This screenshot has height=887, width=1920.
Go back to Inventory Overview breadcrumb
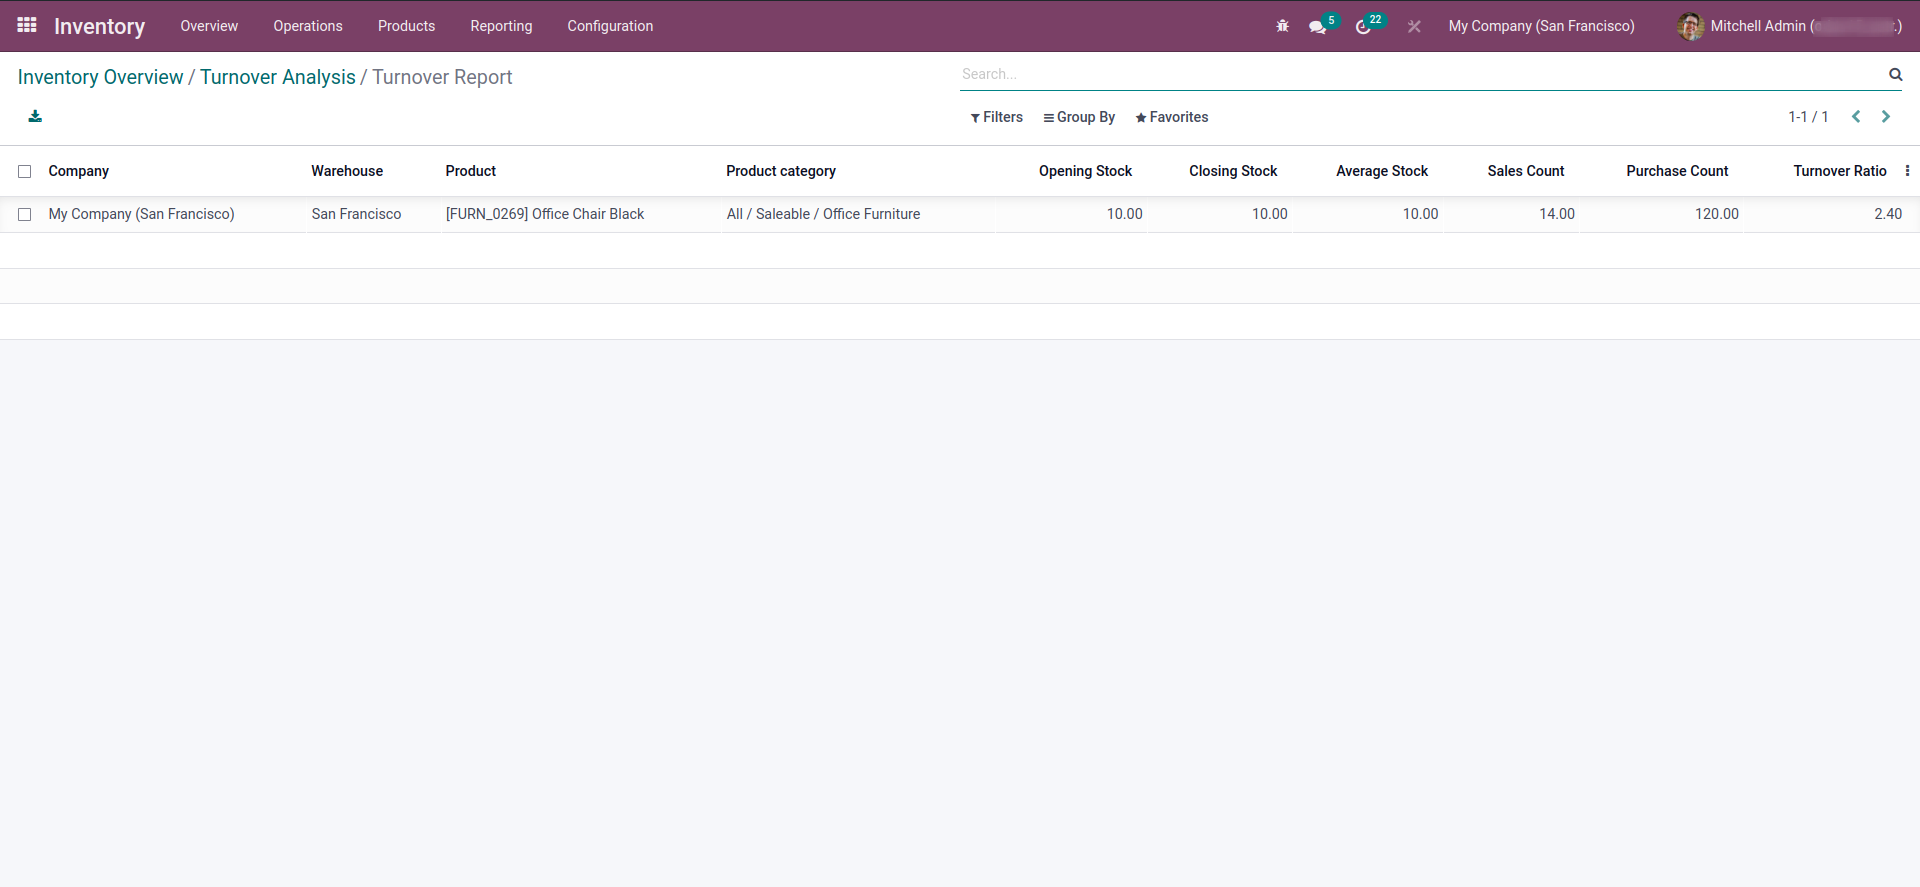click(100, 77)
